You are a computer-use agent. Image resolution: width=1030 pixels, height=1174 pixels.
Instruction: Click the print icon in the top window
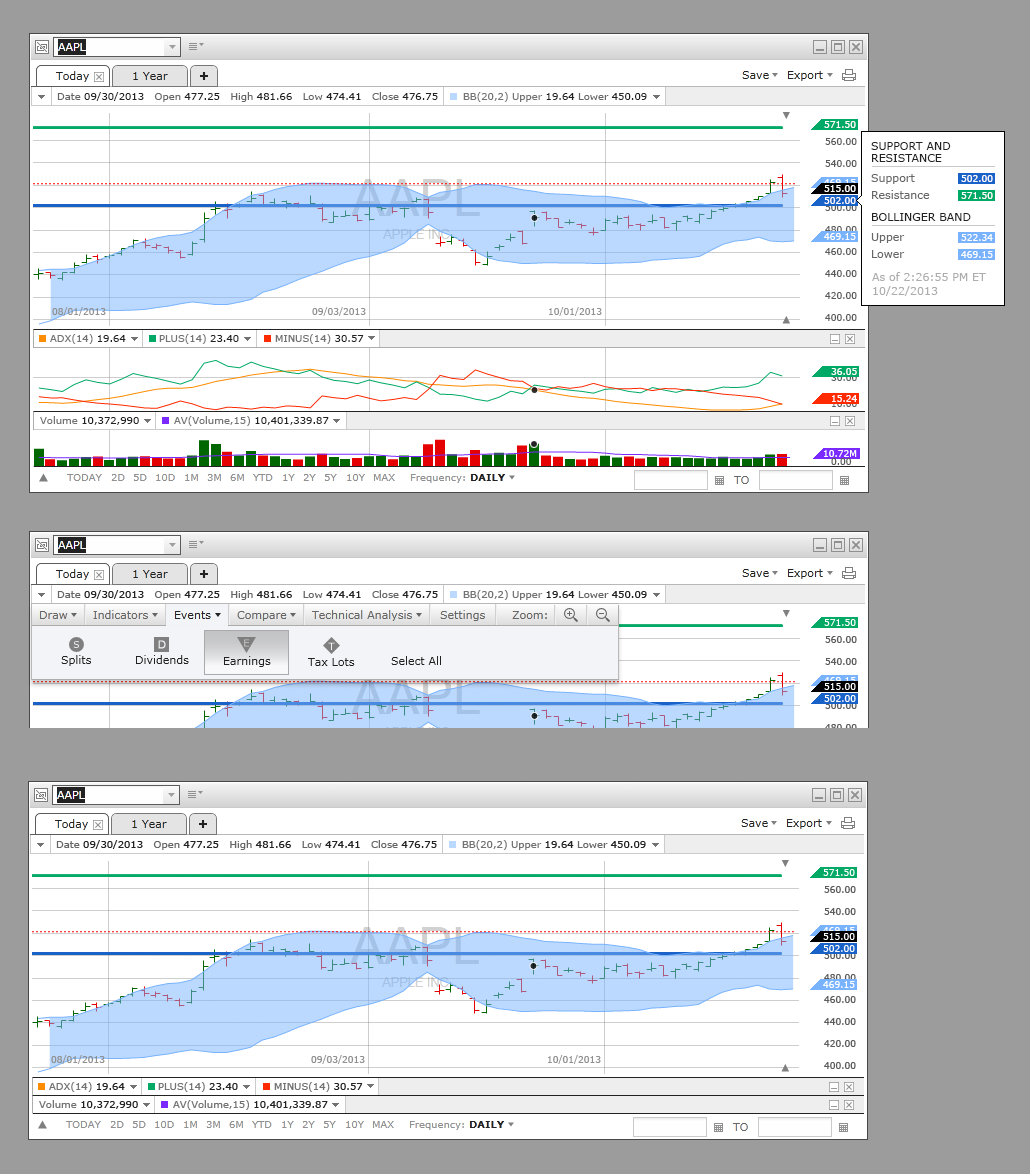click(849, 75)
